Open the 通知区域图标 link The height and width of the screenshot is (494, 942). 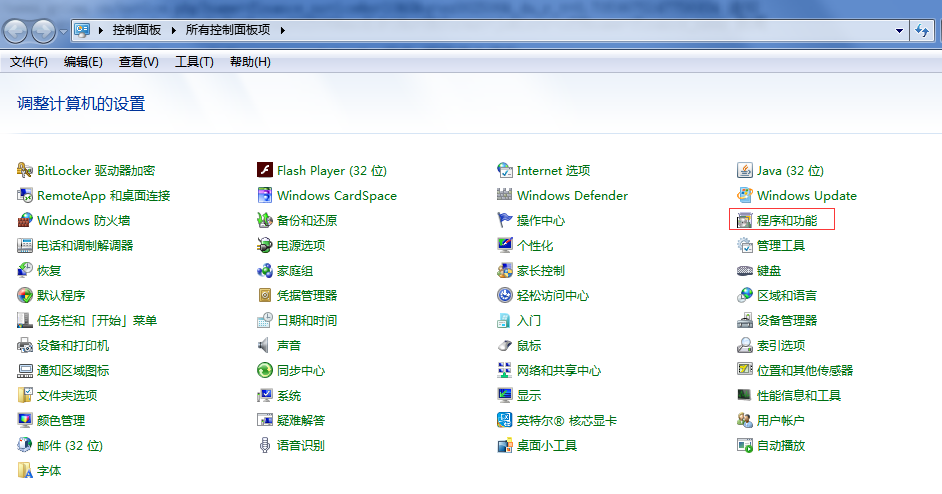(73, 370)
